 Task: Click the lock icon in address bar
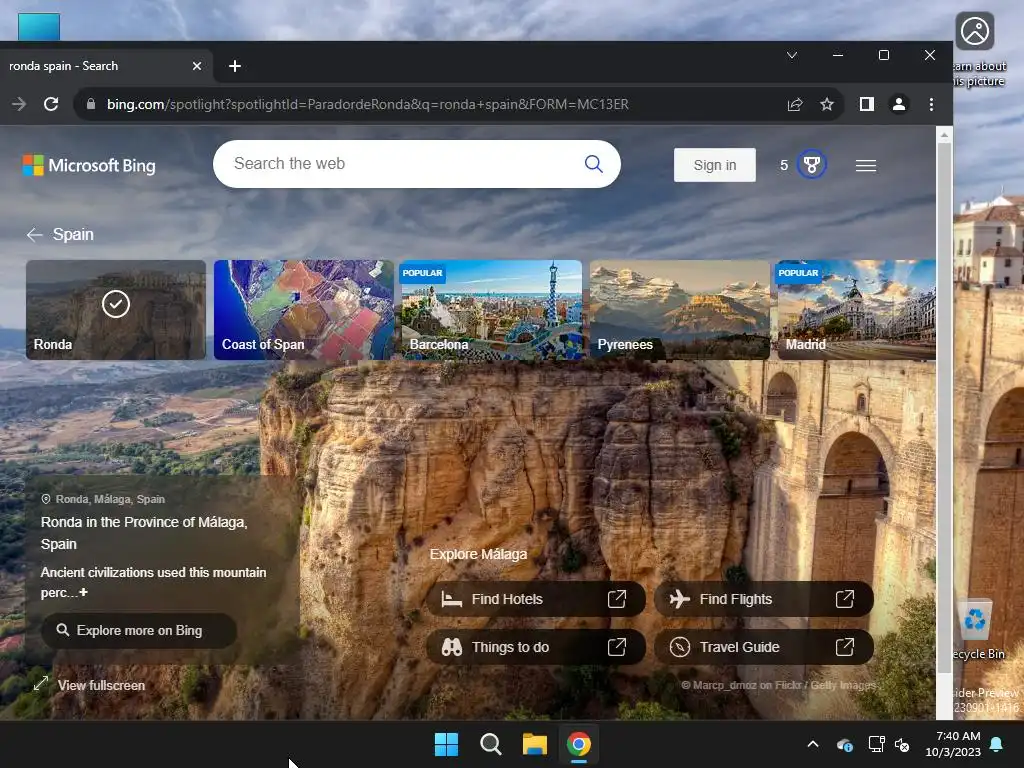click(91, 104)
